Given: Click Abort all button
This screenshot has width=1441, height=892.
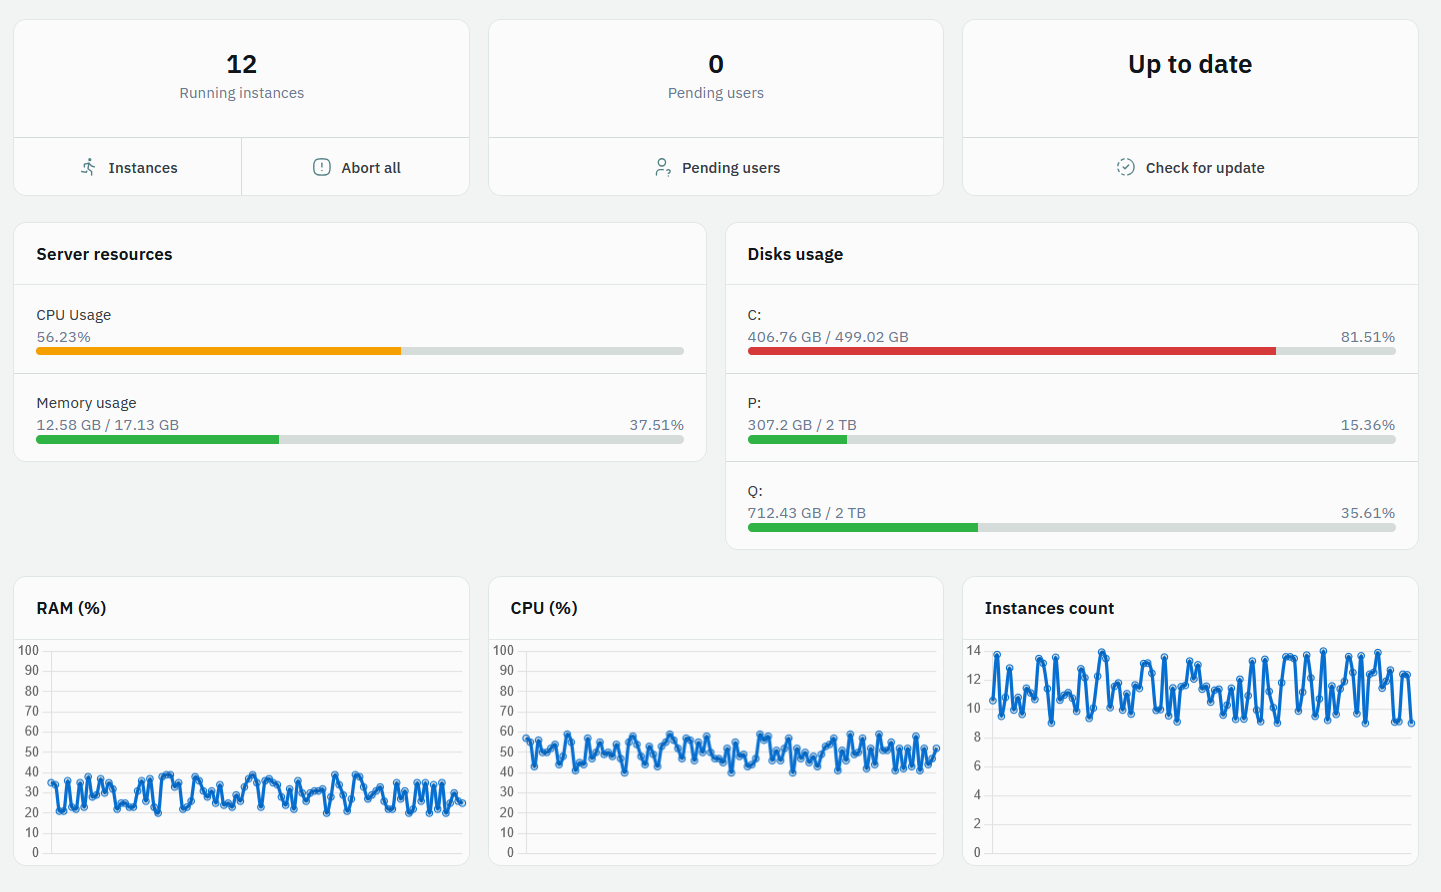Looking at the screenshot, I should pyautogui.click(x=356, y=167).
